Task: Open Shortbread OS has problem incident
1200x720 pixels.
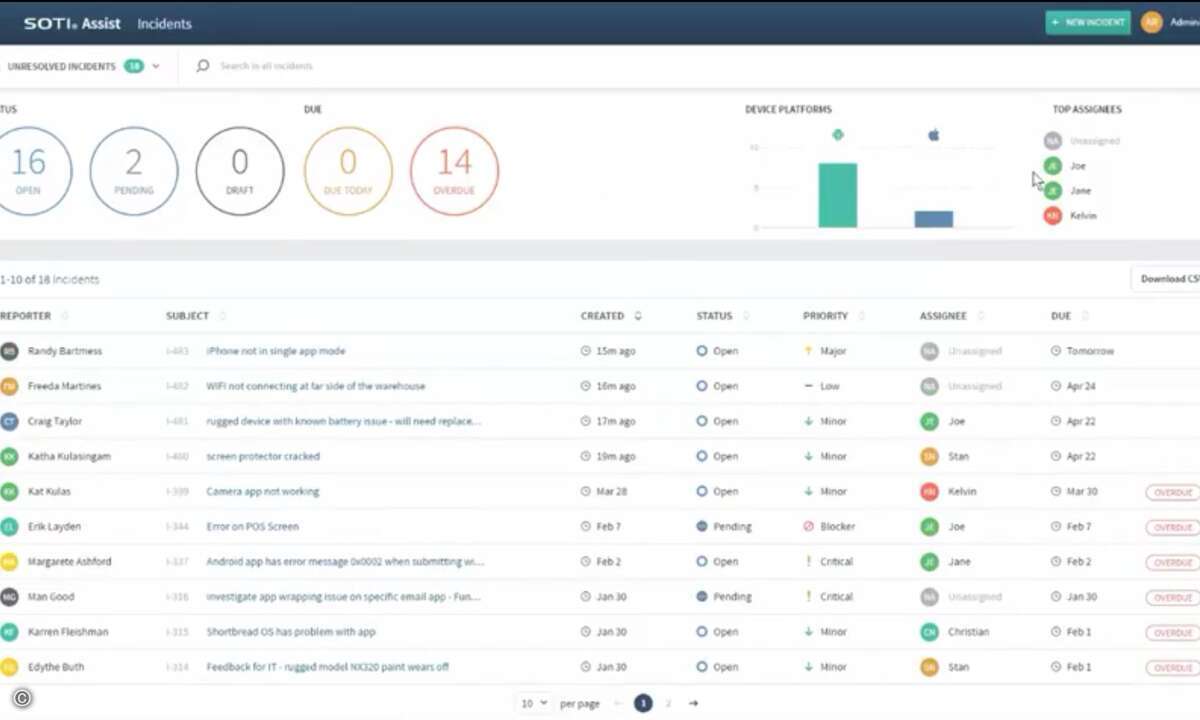Action: coord(291,631)
